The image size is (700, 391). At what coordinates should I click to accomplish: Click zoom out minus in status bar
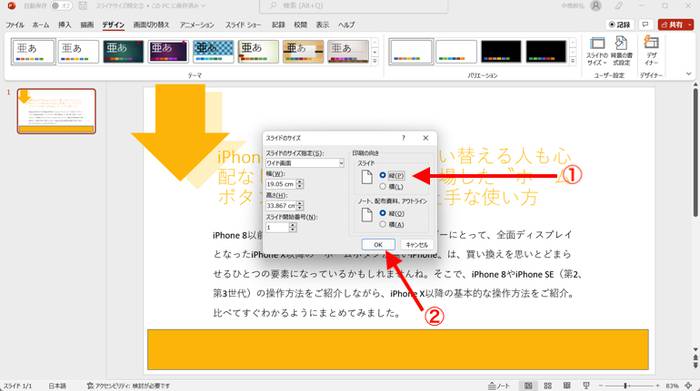click(601, 386)
